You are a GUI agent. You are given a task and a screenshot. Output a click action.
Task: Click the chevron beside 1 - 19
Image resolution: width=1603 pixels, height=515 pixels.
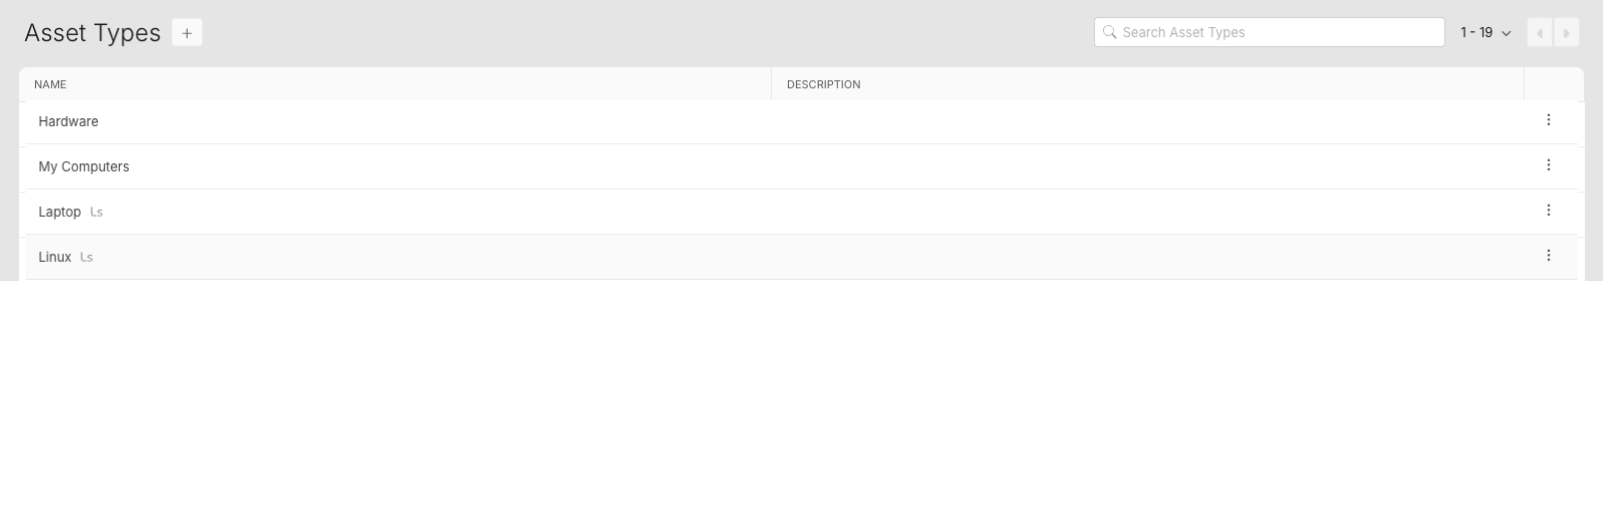point(1507,34)
